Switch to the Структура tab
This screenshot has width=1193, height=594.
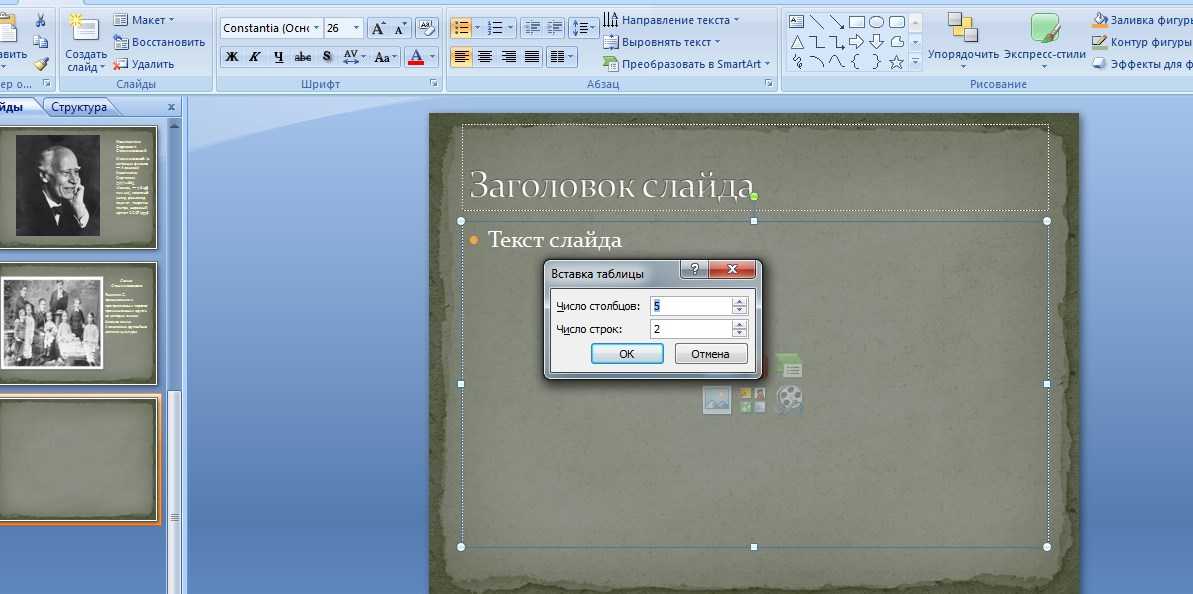(79, 107)
